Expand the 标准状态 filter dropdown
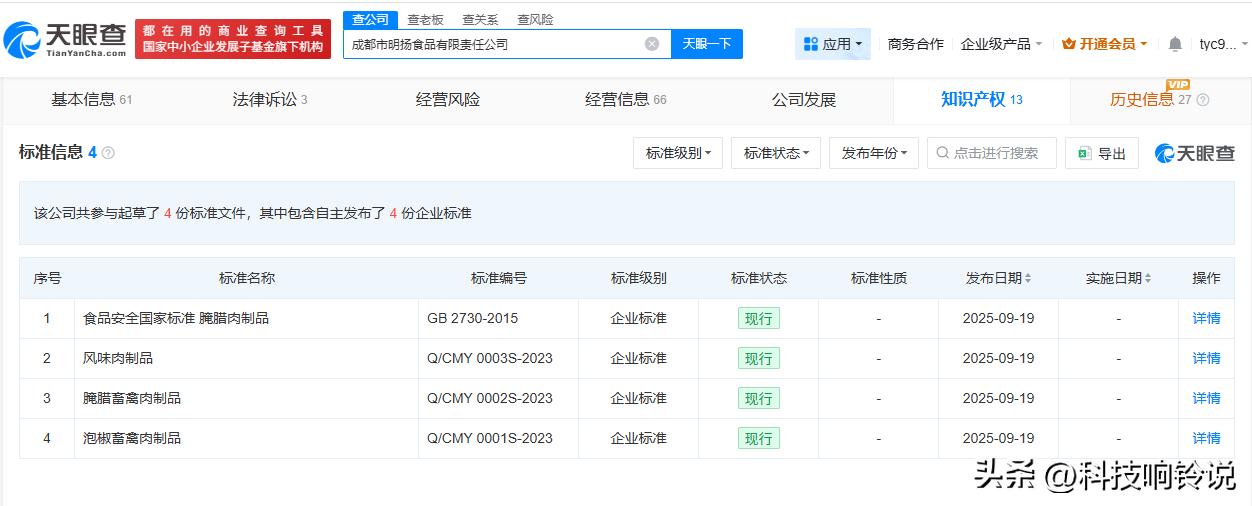1252x506 pixels. tap(776, 153)
